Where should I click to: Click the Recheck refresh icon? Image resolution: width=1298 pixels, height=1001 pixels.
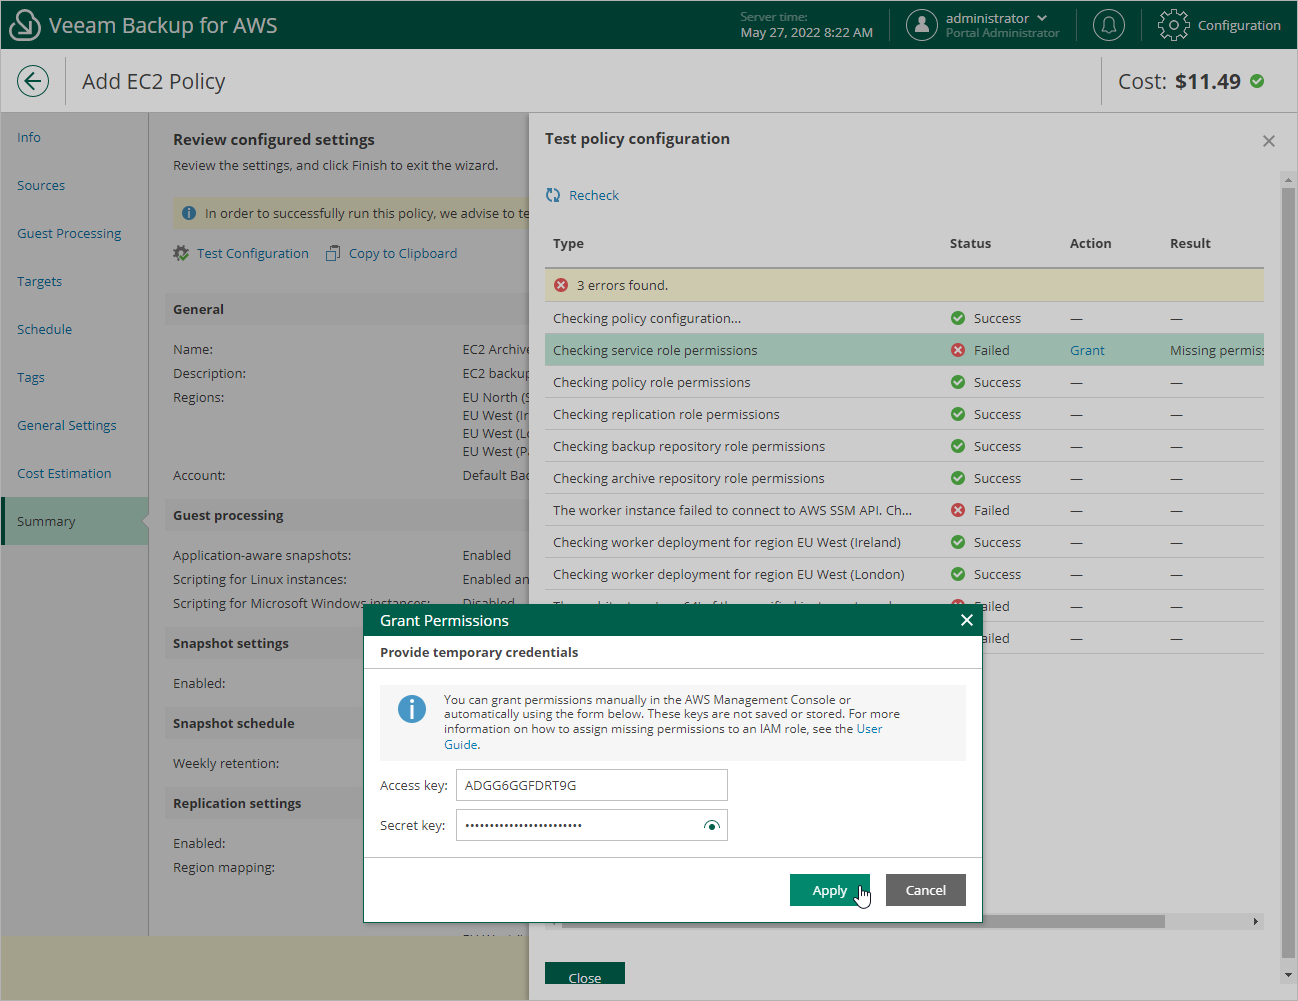[x=552, y=195]
